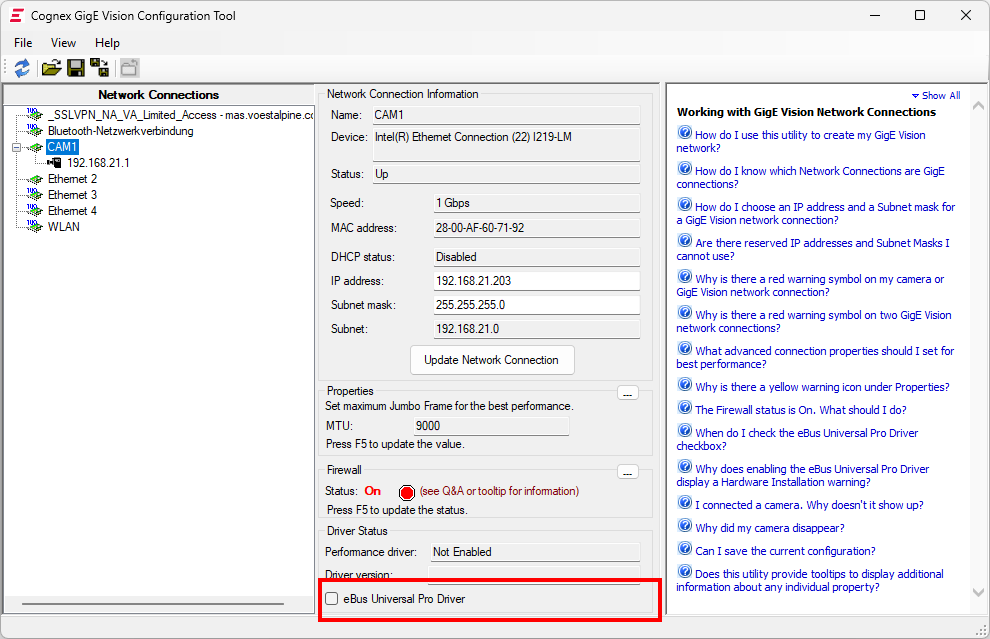The height and width of the screenshot is (639, 990).
Task: Select Ethernet 3 in the connections tree
Action: 72,195
